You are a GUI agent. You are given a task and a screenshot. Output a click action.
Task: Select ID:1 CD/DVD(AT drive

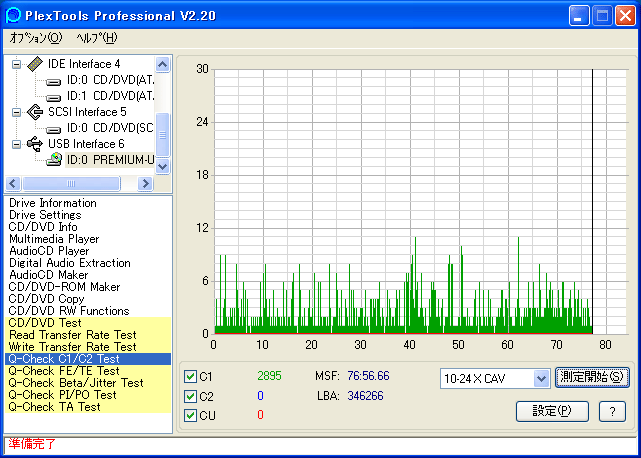(111, 96)
